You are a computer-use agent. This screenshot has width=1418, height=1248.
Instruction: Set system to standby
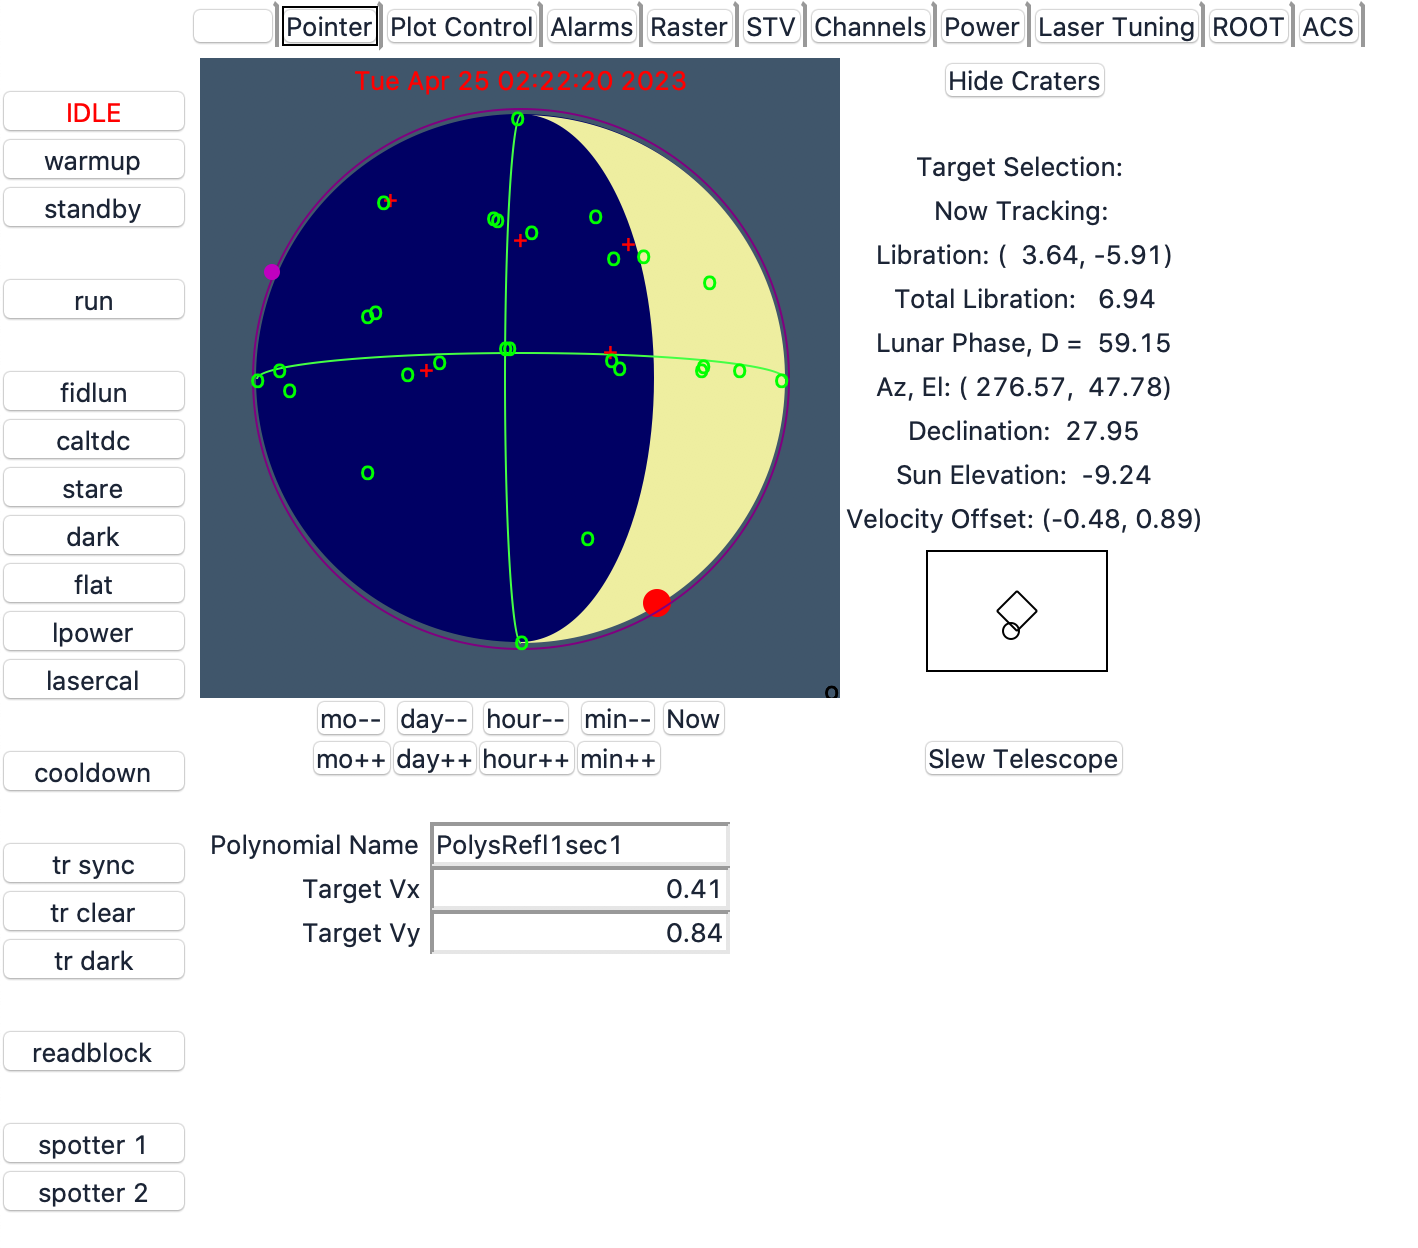(94, 208)
